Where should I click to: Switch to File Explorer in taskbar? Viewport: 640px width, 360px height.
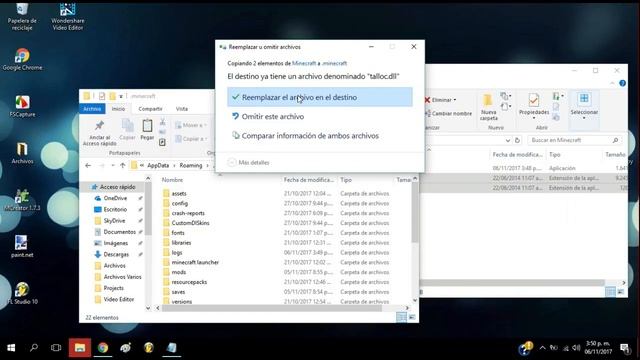tap(80, 348)
